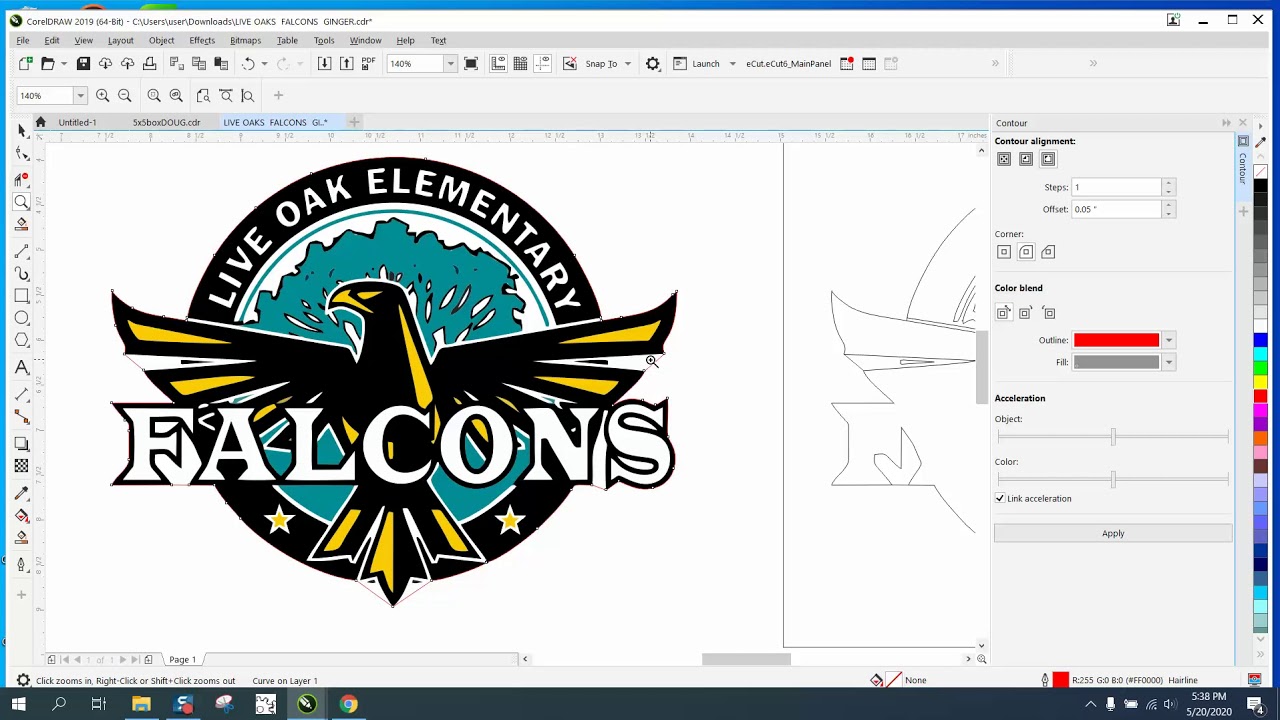Viewport: 1280px width, 720px height.
Task: Click the Print icon
Action: tap(149, 64)
